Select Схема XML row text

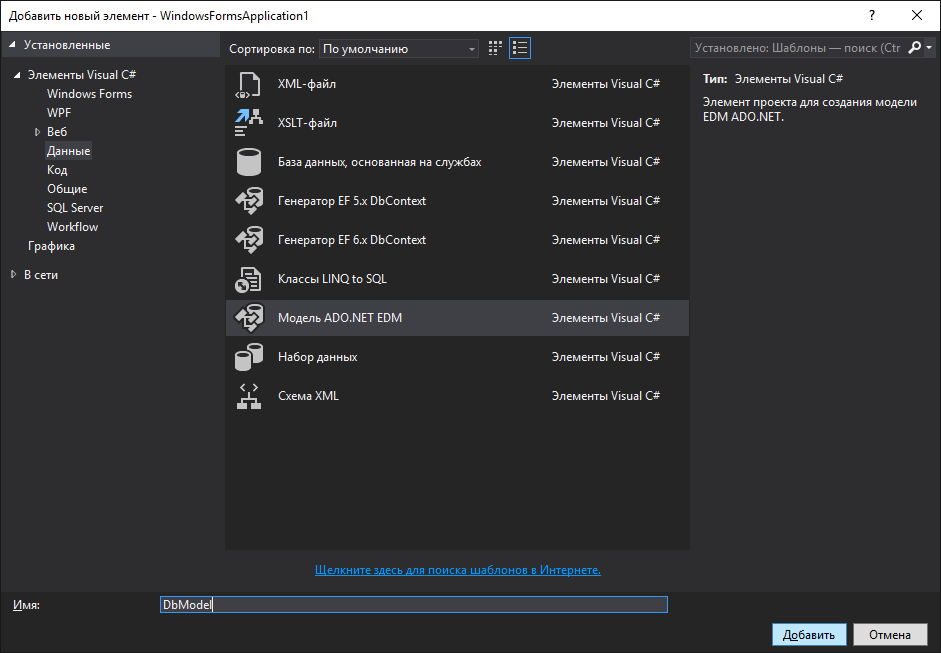coord(308,396)
